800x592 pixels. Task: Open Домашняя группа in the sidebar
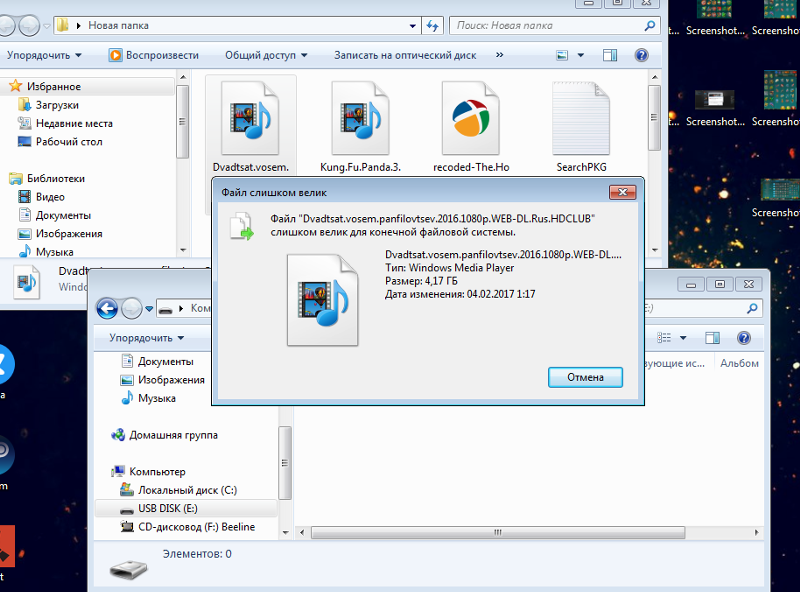[173, 435]
